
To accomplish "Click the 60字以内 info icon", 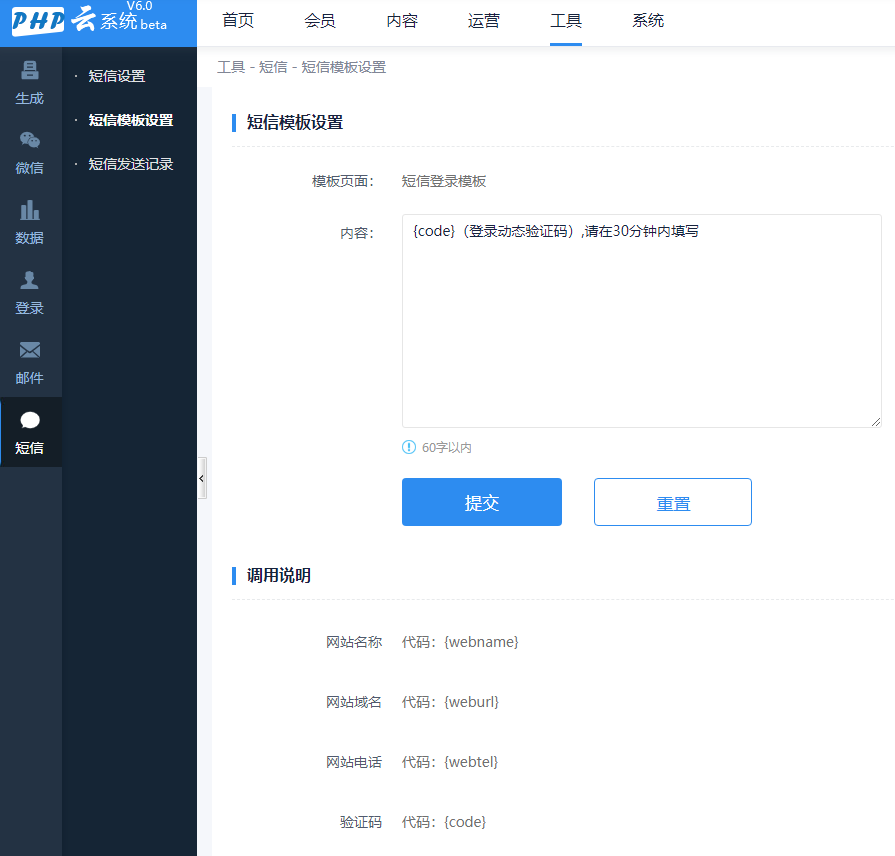I will [x=408, y=448].
